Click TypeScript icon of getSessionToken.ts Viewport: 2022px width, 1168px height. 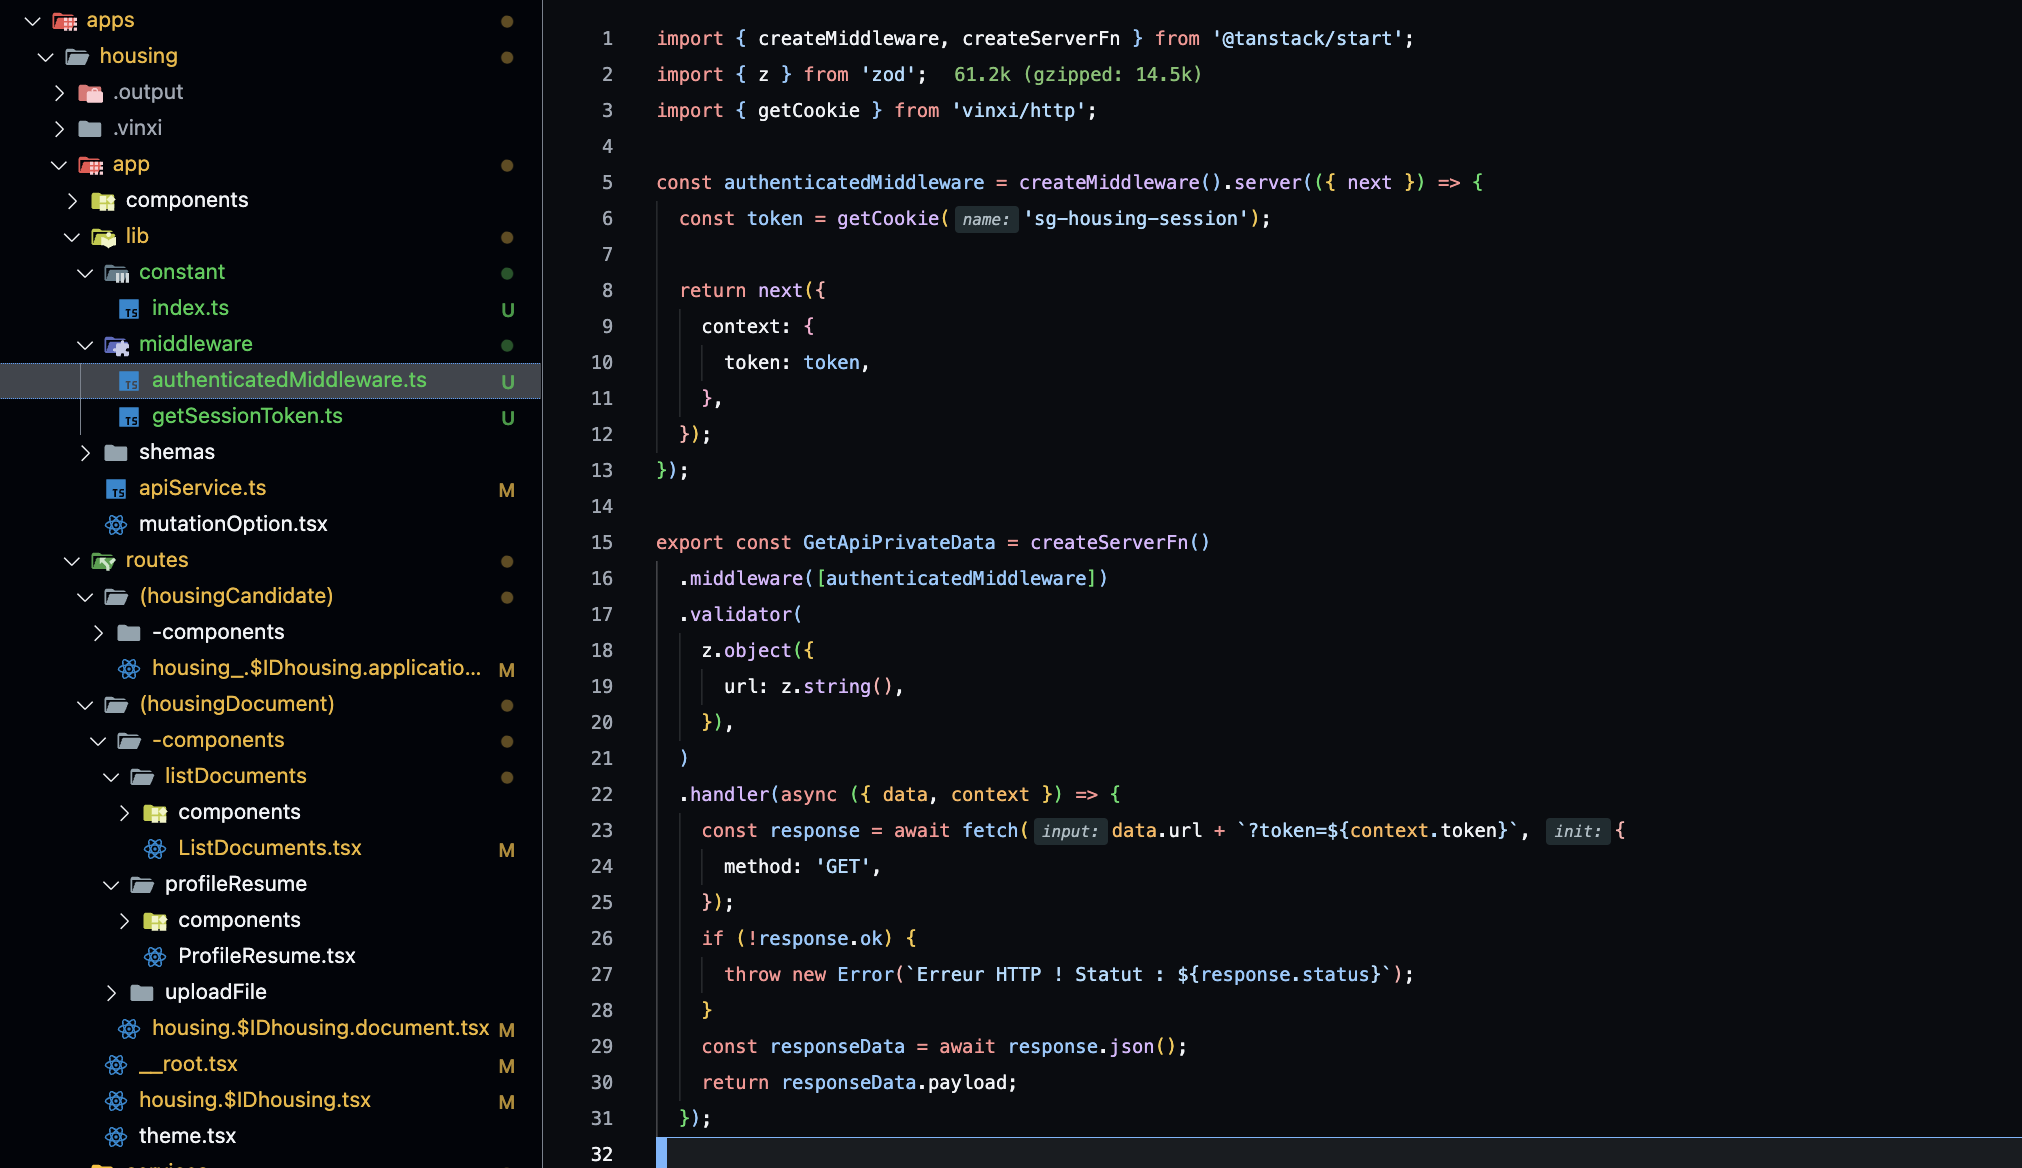pyautogui.click(x=129, y=417)
